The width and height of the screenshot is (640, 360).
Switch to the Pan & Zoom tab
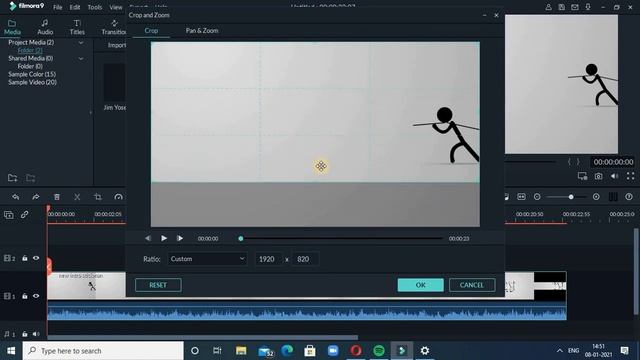[x=202, y=31]
